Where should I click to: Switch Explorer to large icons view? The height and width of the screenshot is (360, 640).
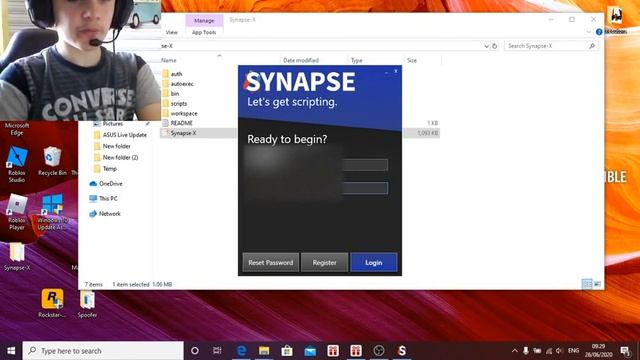597,284
